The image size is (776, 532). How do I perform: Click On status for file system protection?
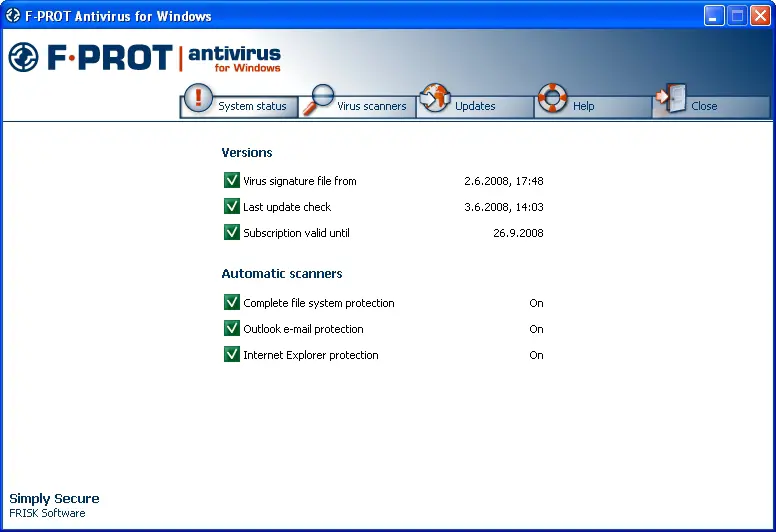click(536, 303)
